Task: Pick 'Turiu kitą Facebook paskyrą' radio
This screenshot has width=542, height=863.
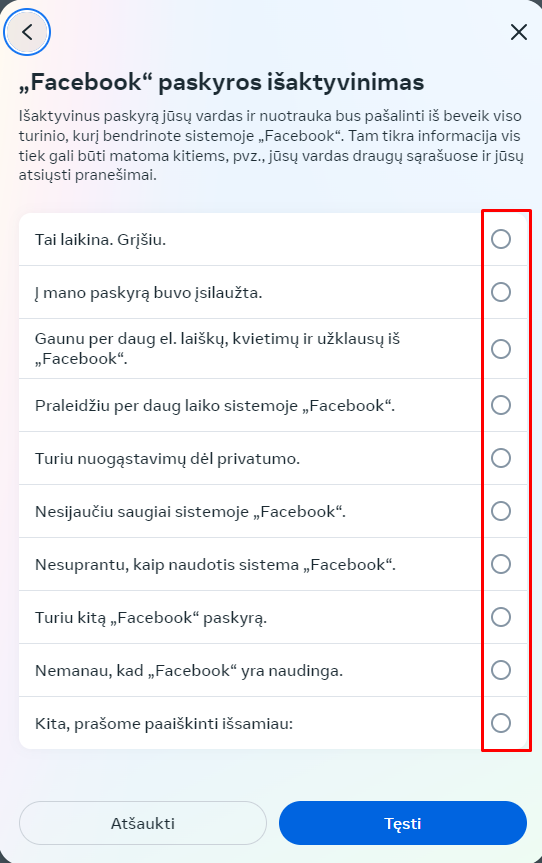Action: pyautogui.click(x=501, y=617)
